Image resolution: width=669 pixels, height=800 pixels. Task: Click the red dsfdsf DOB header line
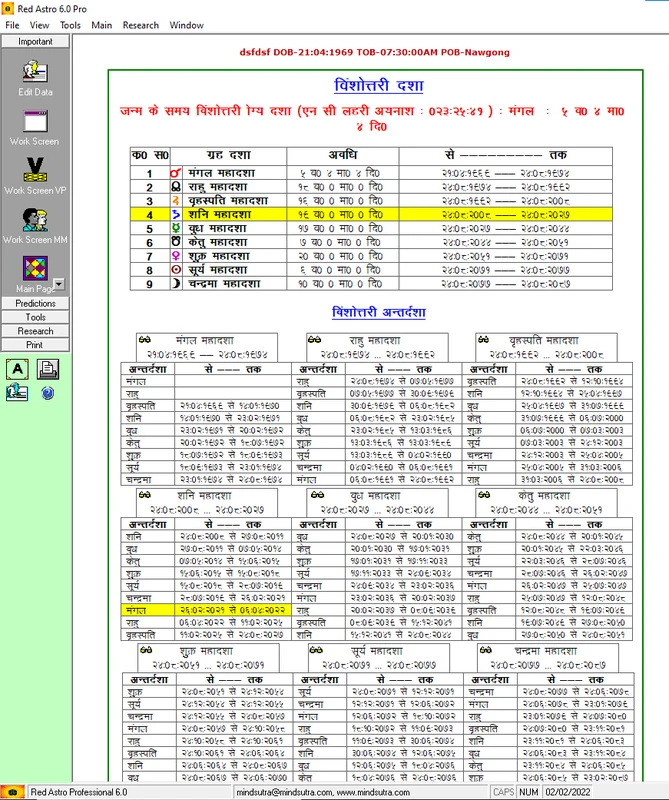[375, 52]
